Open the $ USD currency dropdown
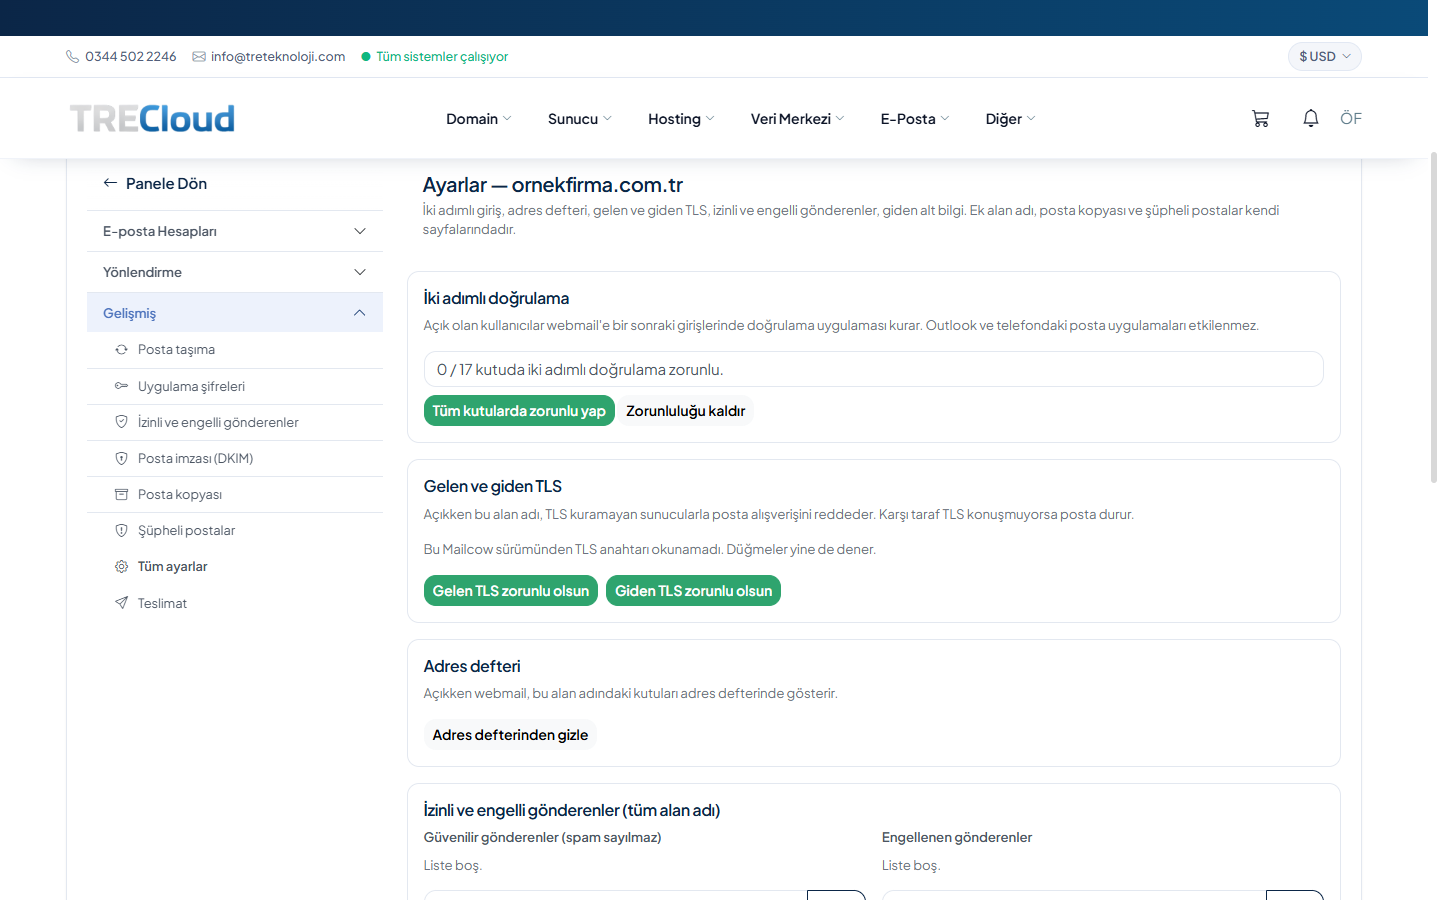Image resolution: width=1440 pixels, height=900 pixels. [1324, 56]
